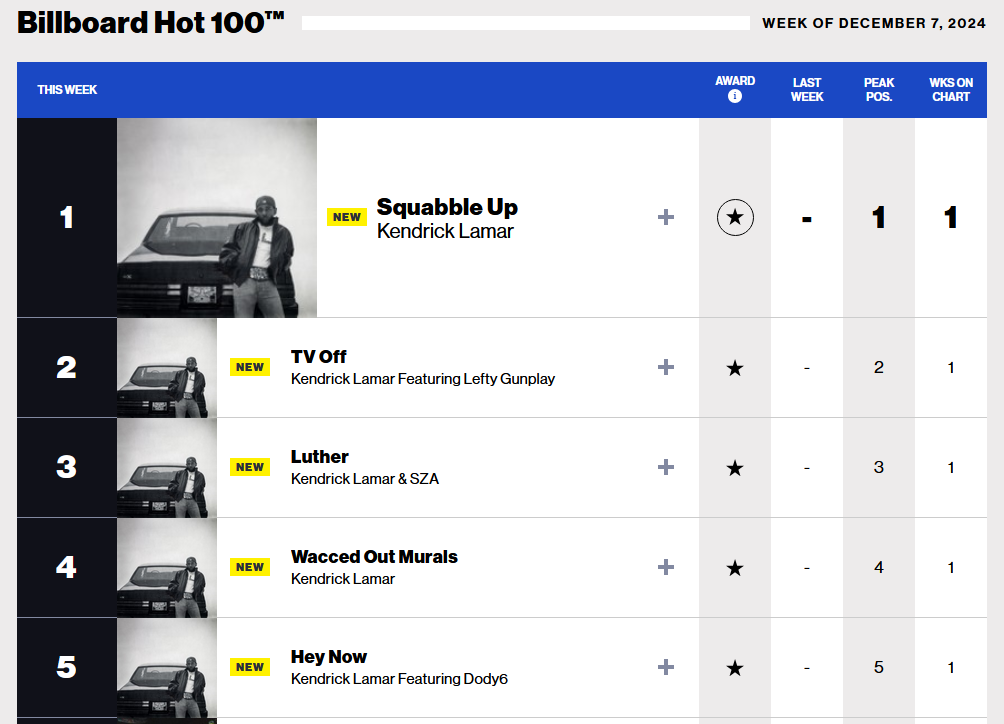Expand the TV Off row plus icon
The height and width of the screenshot is (724, 1004).
pyautogui.click(x=666, y=367)
